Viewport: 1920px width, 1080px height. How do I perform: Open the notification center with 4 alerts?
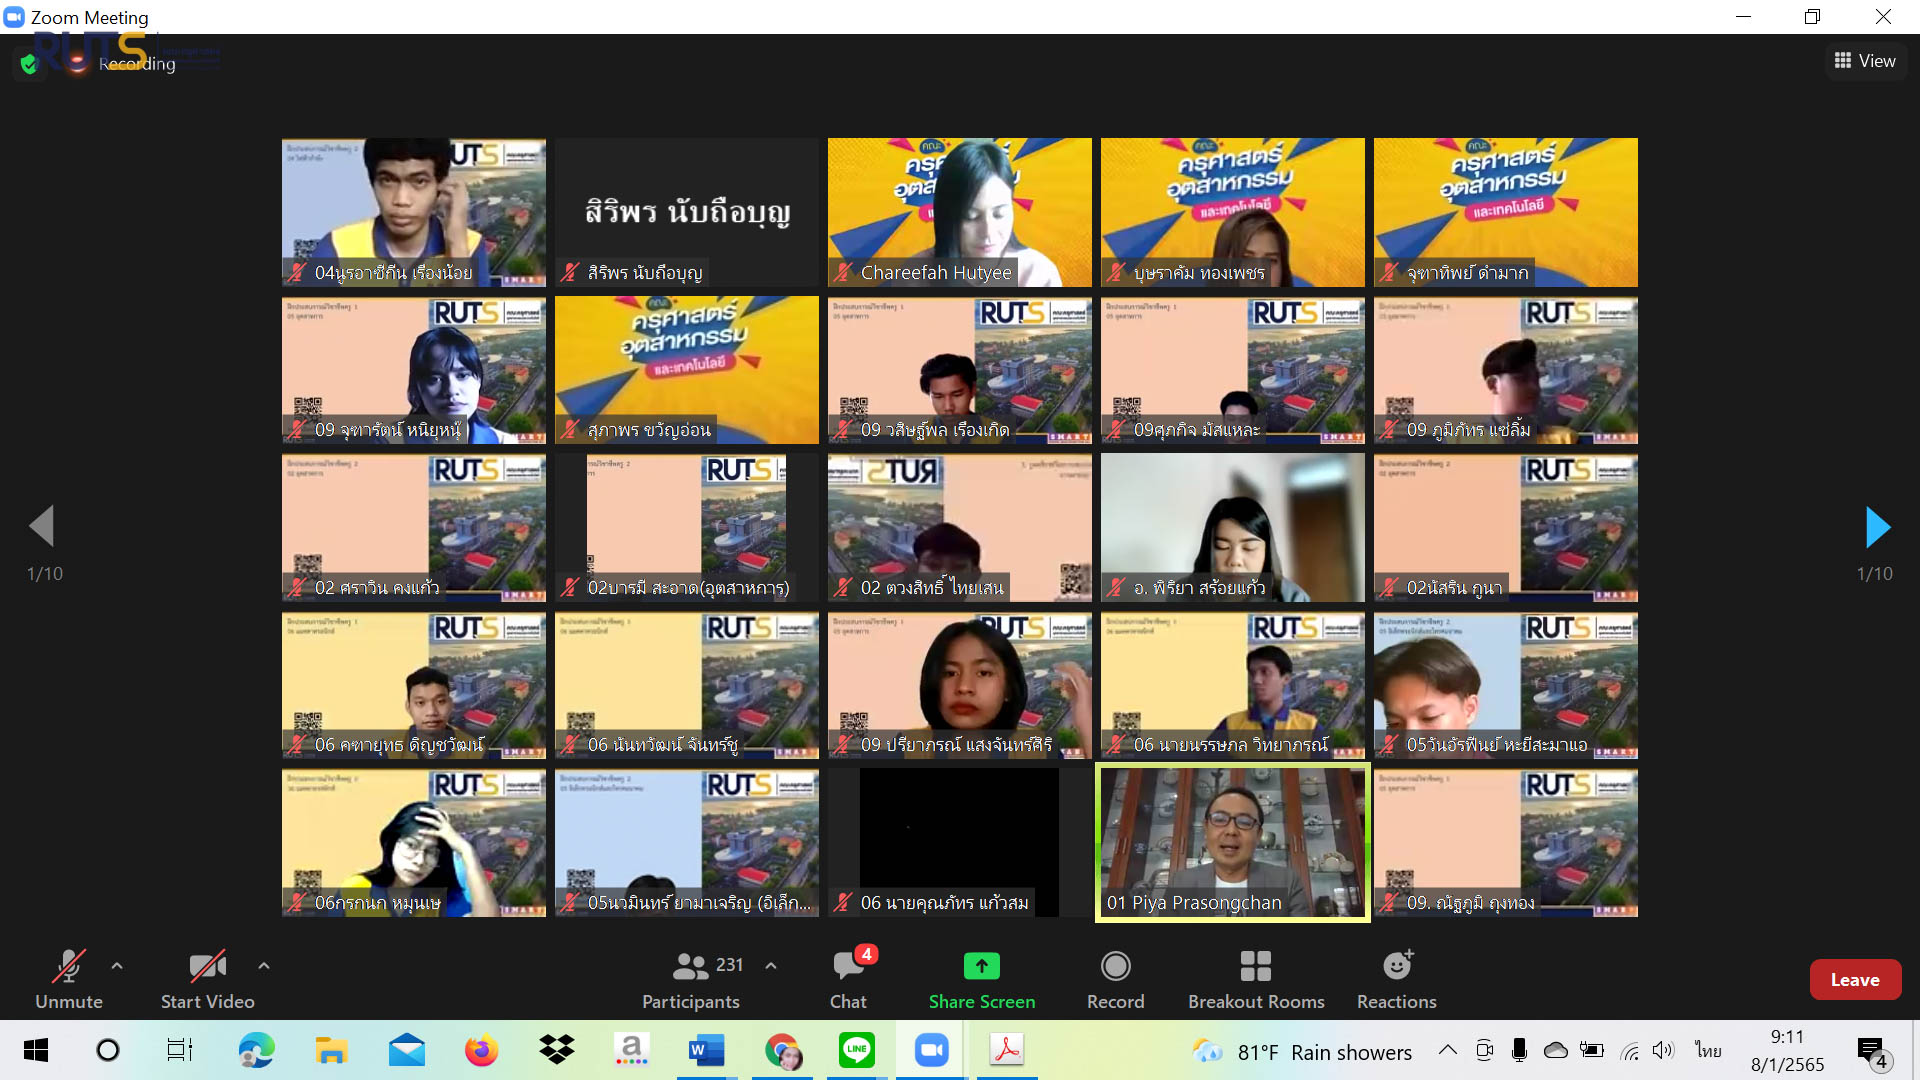pos(1872,1052)
